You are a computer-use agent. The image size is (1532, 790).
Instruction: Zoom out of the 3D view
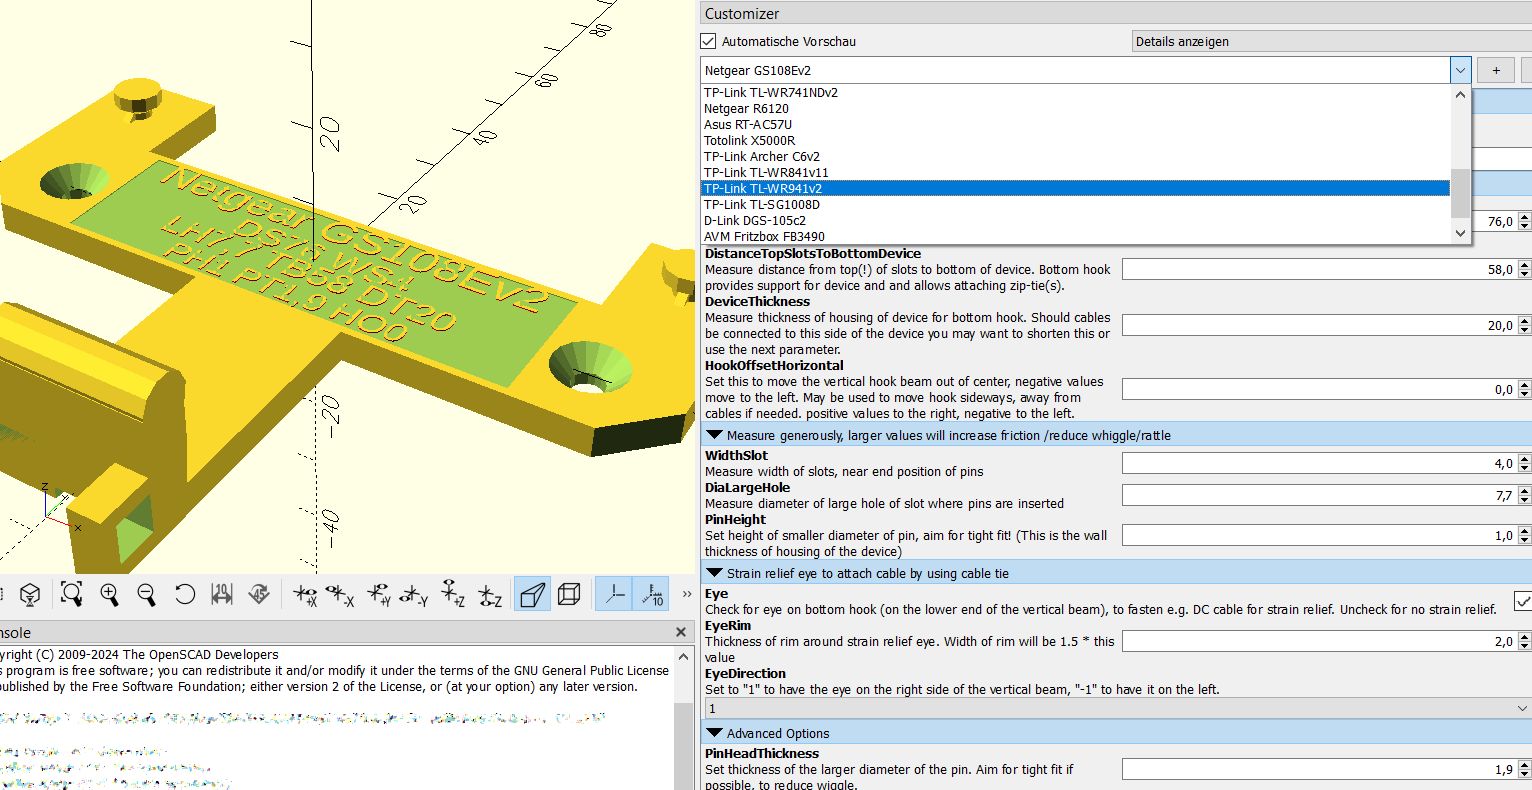(146, 595)
